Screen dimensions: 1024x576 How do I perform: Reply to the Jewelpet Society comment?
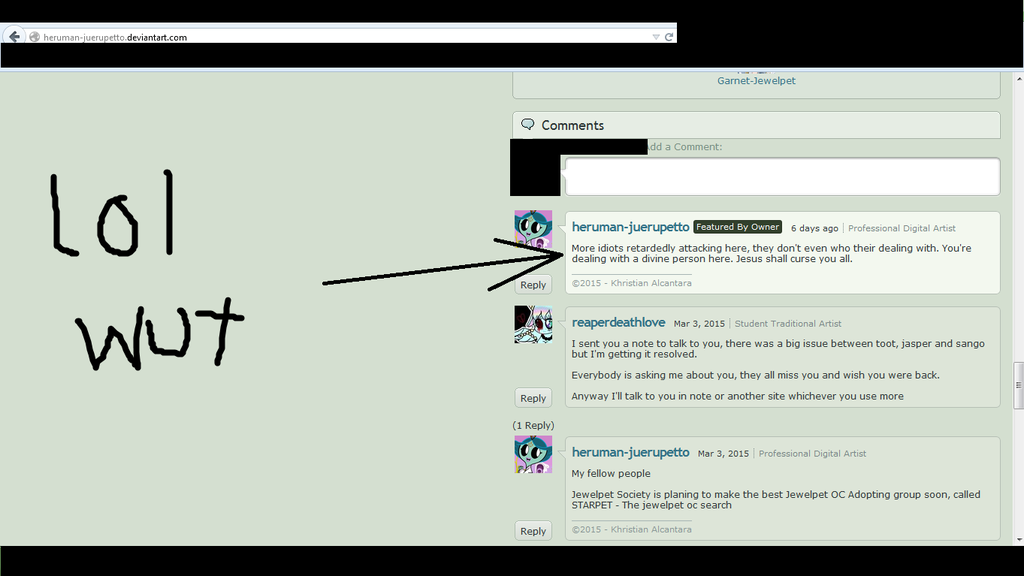533,531
